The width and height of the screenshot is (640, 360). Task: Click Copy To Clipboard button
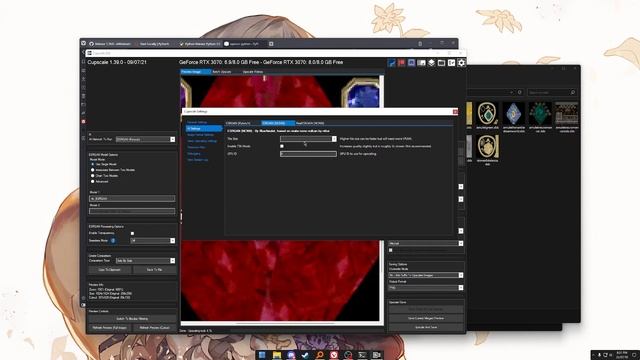tap(110, 270)
